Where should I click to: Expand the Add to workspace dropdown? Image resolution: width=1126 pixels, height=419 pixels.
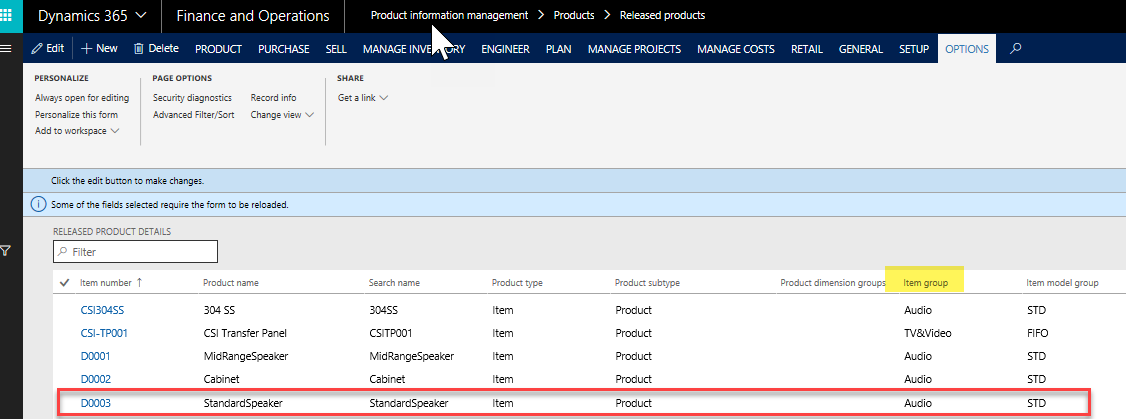pos(77,131)
